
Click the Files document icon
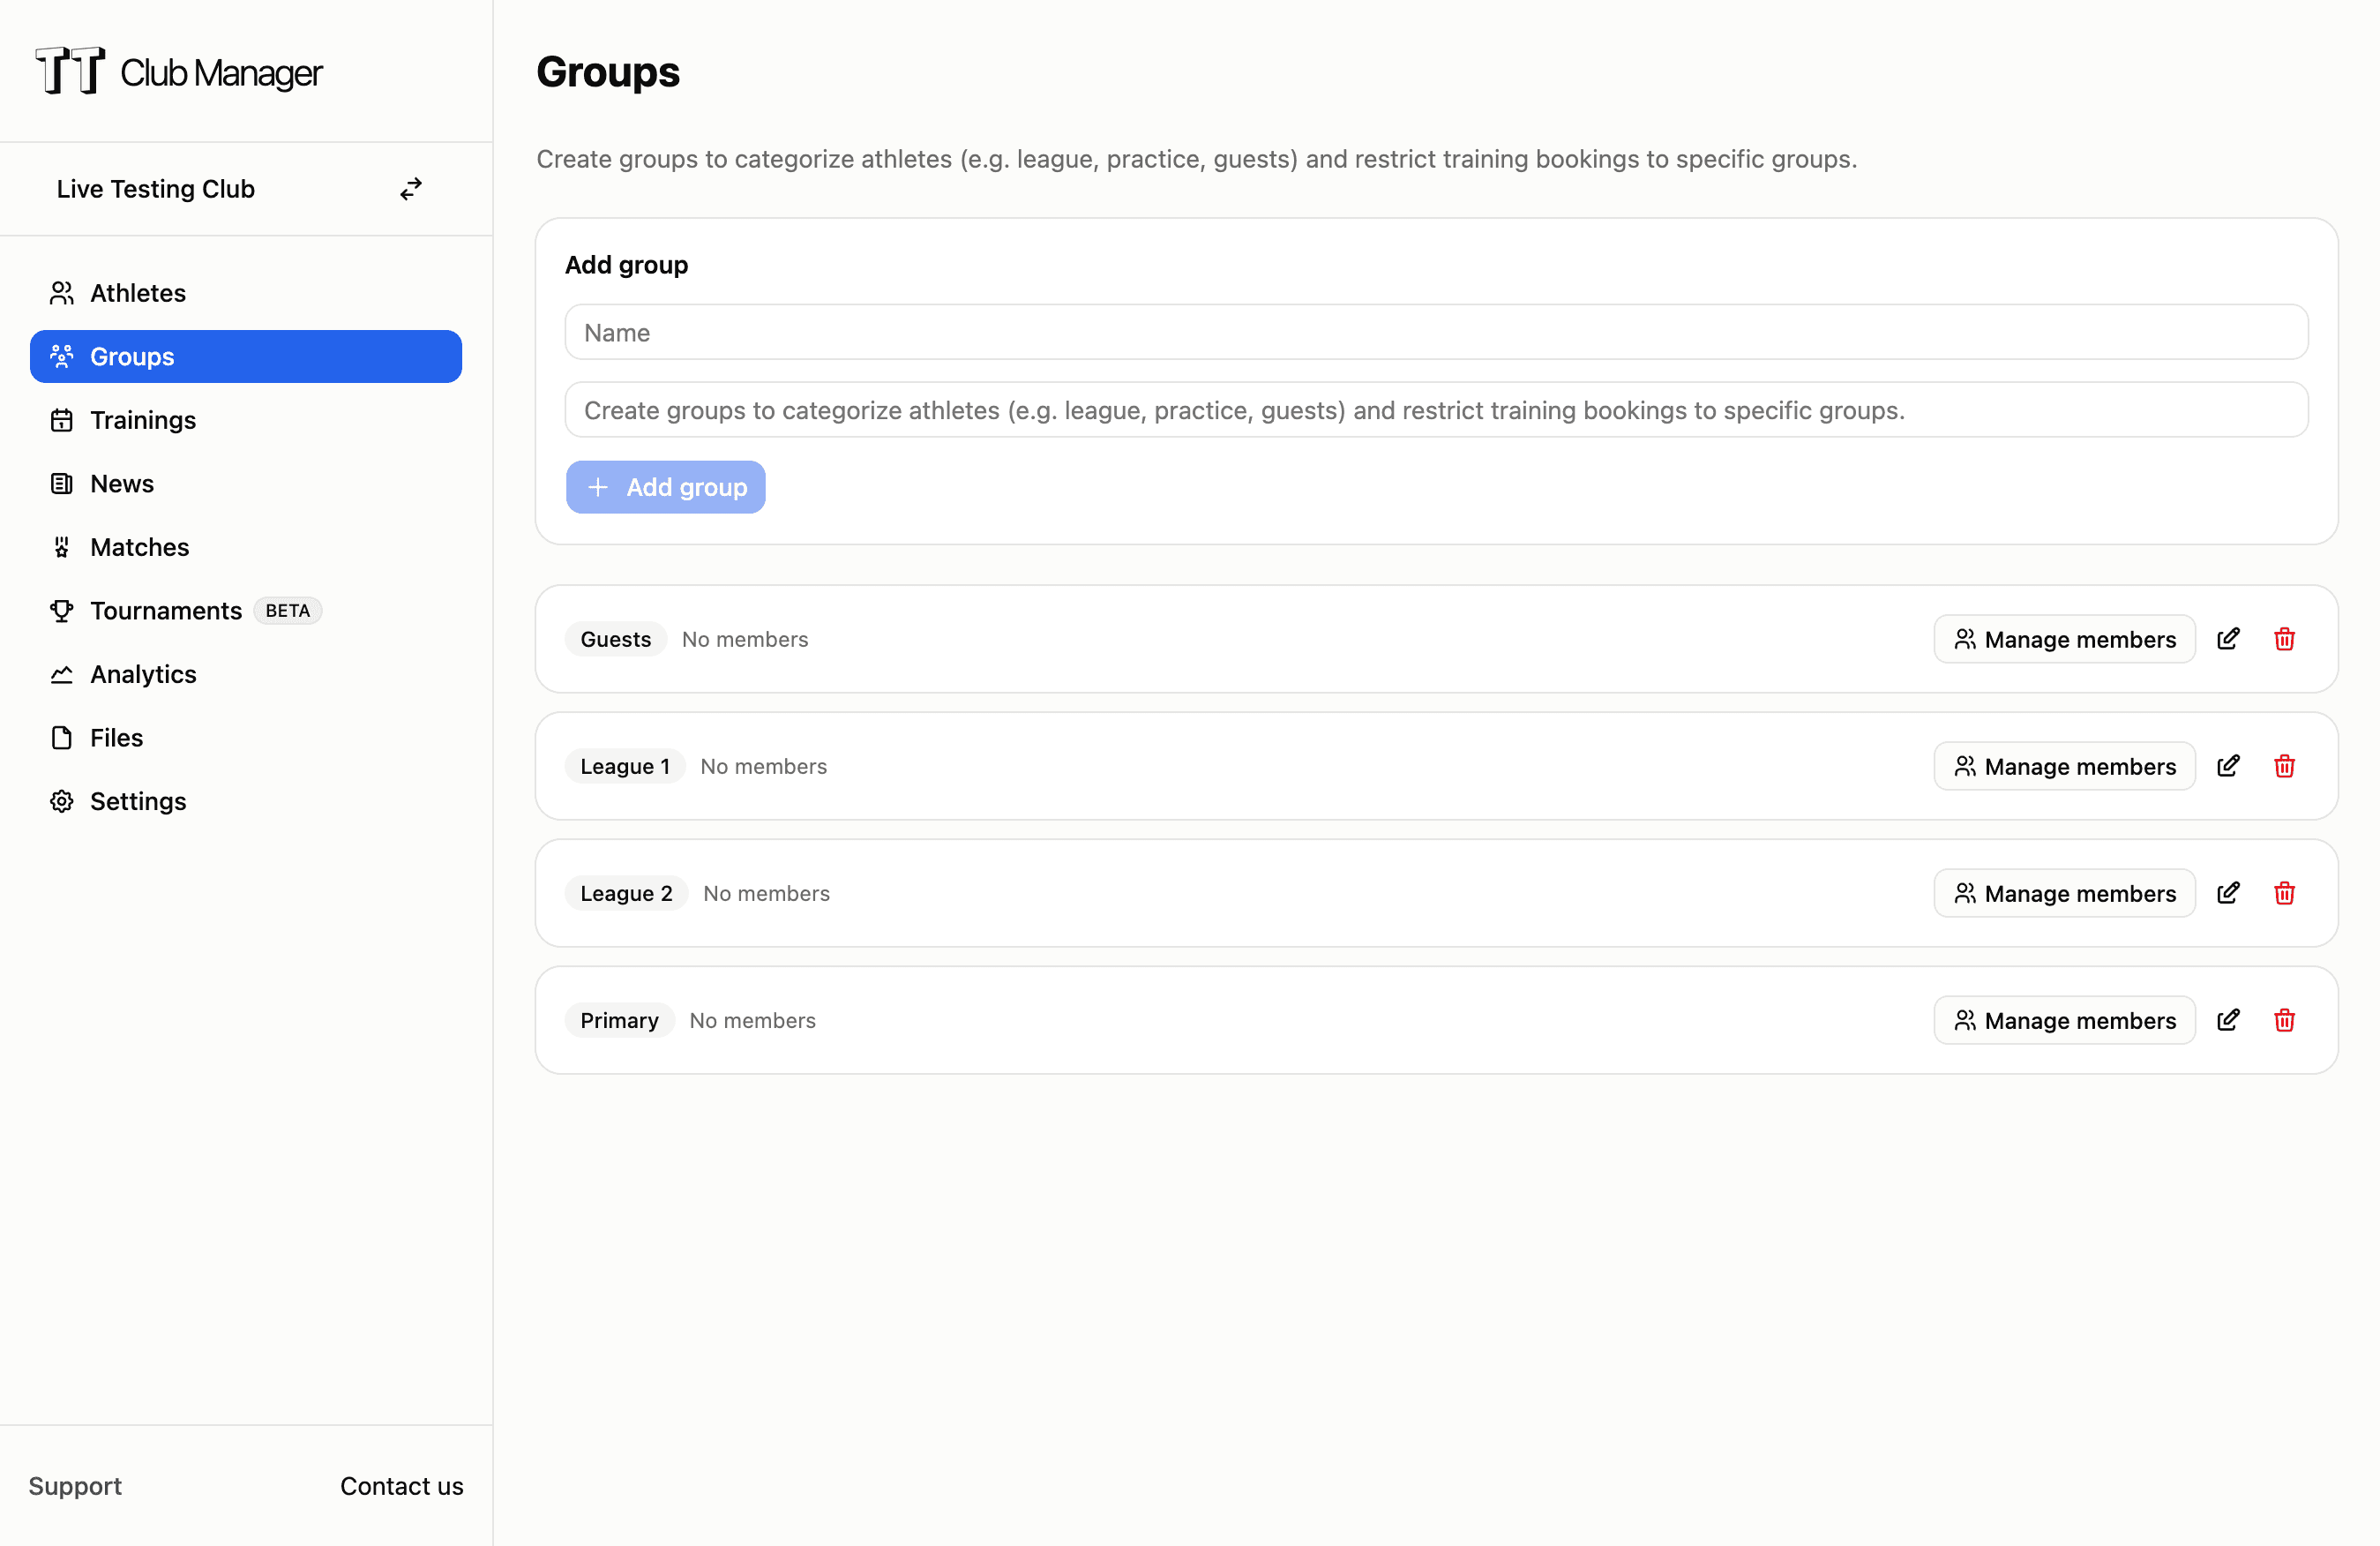pyautogui.click(x=62, y=738)
